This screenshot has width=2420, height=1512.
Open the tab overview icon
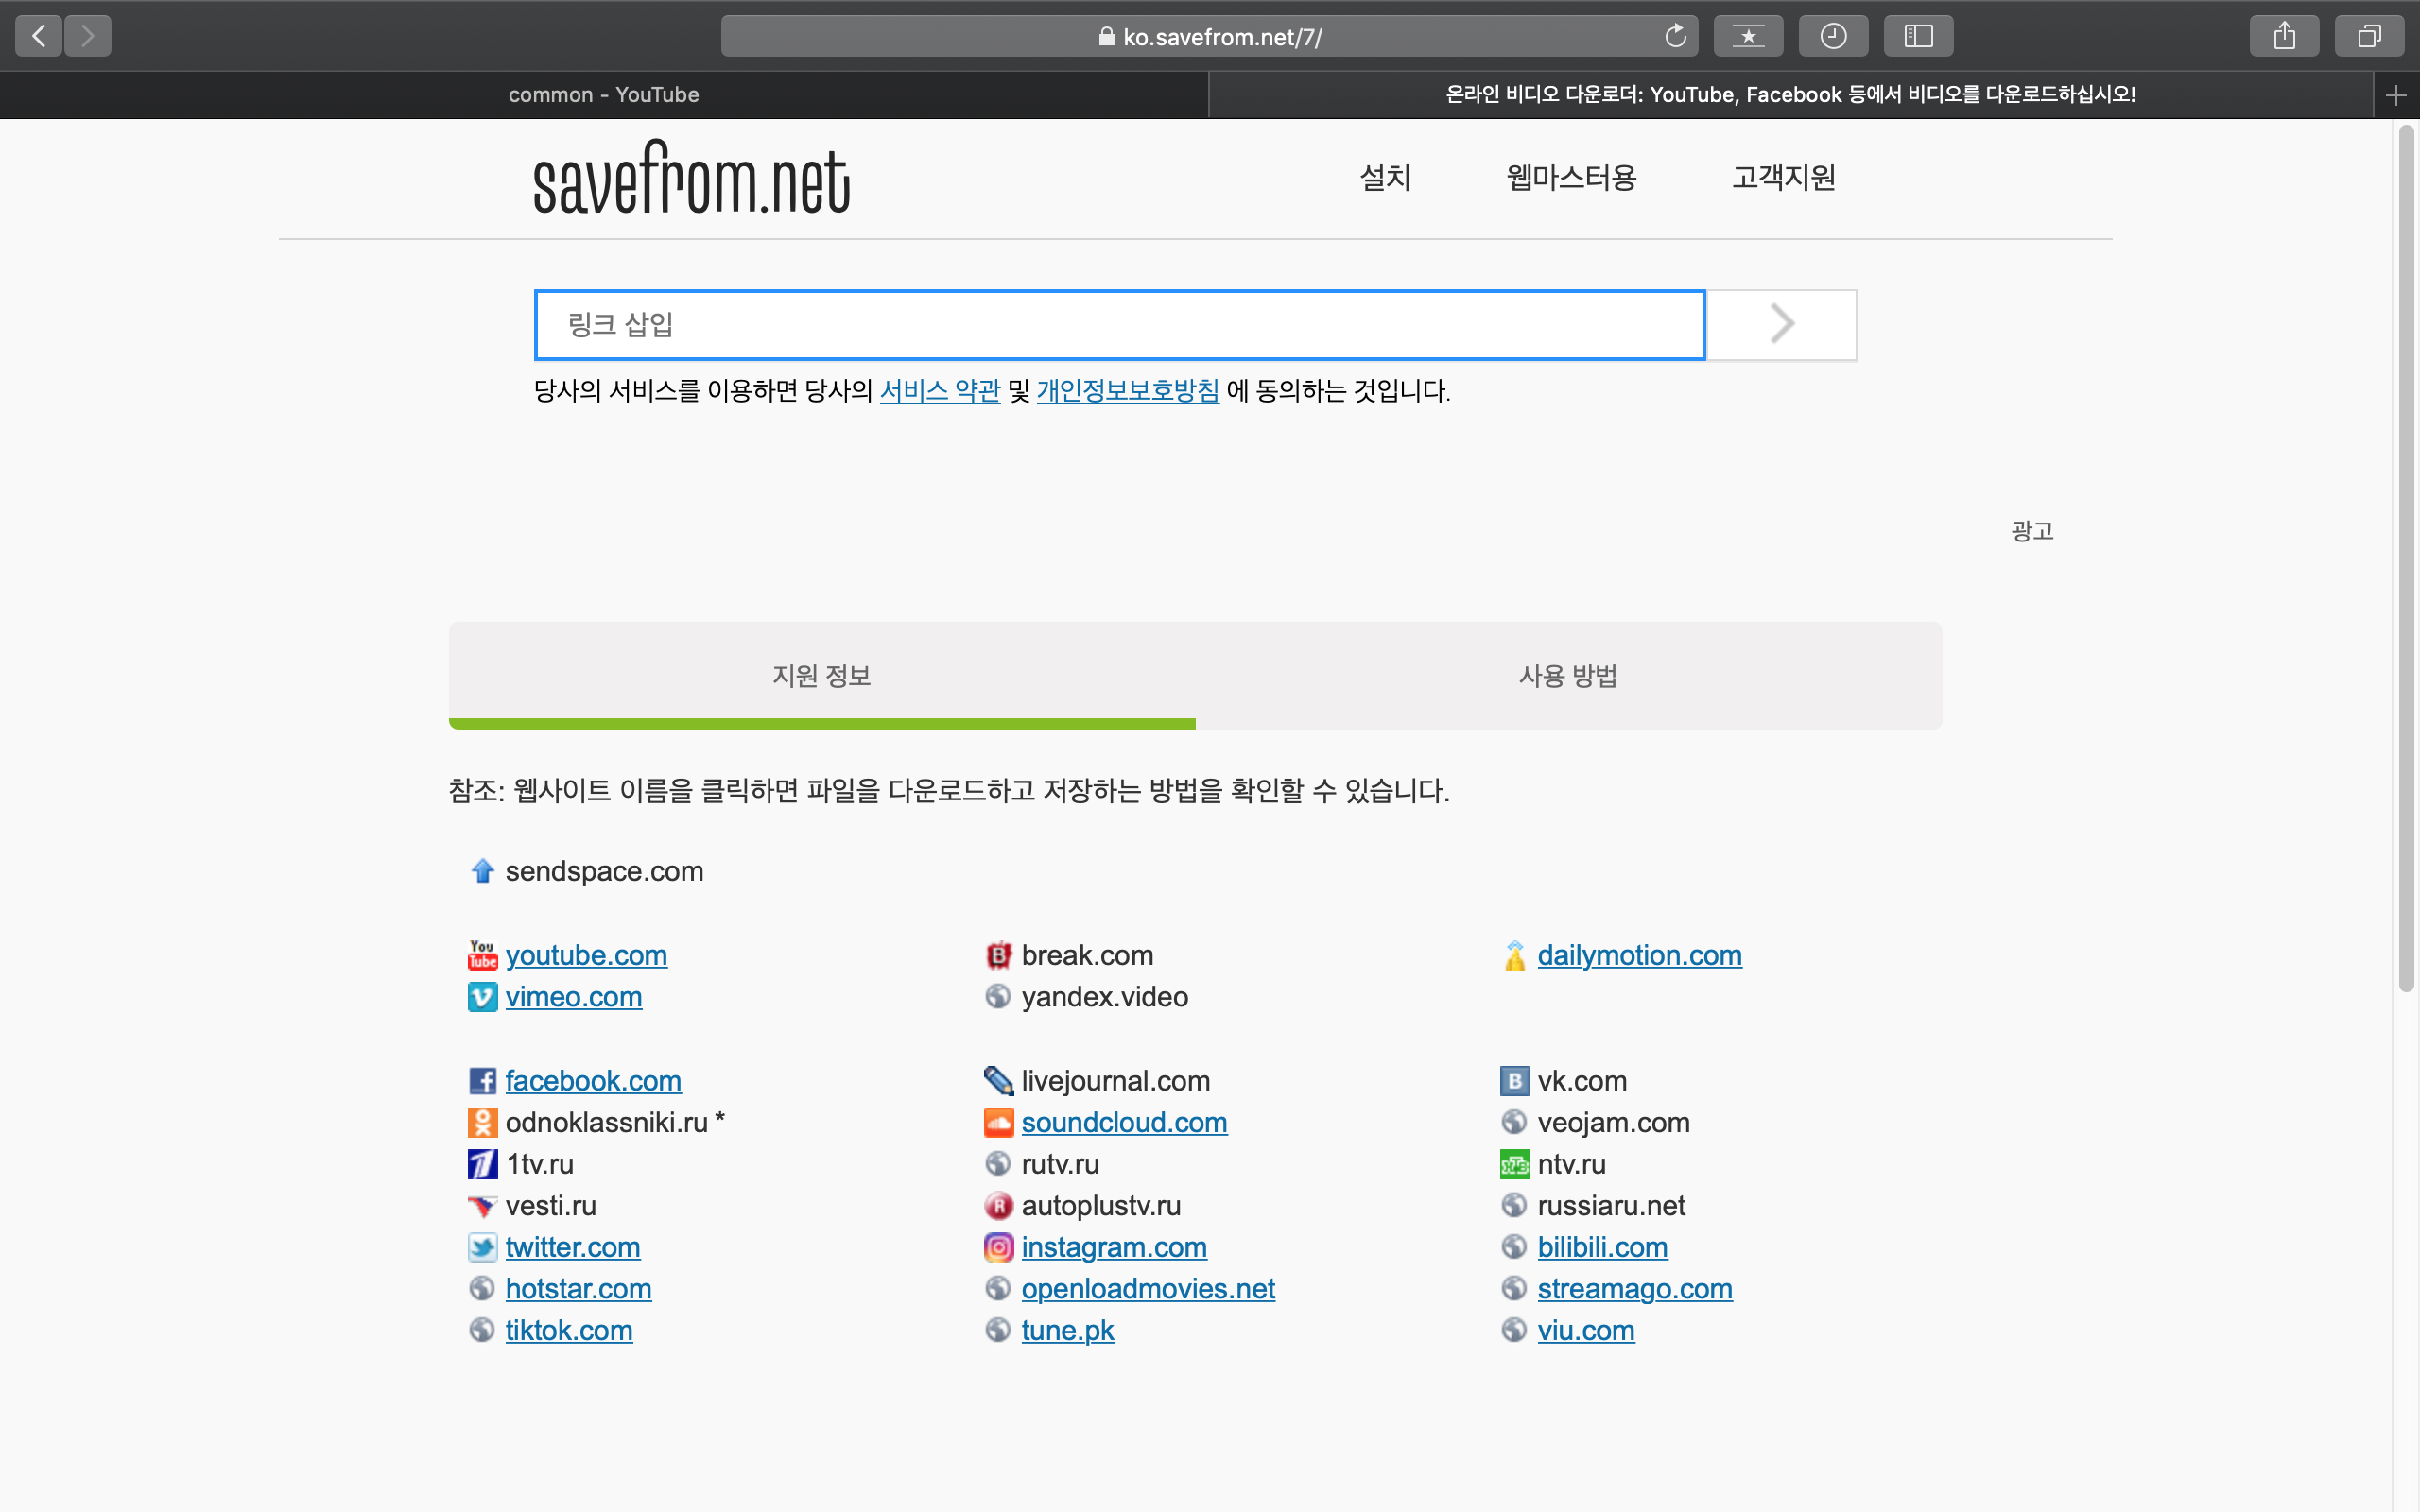[2369, 37]
